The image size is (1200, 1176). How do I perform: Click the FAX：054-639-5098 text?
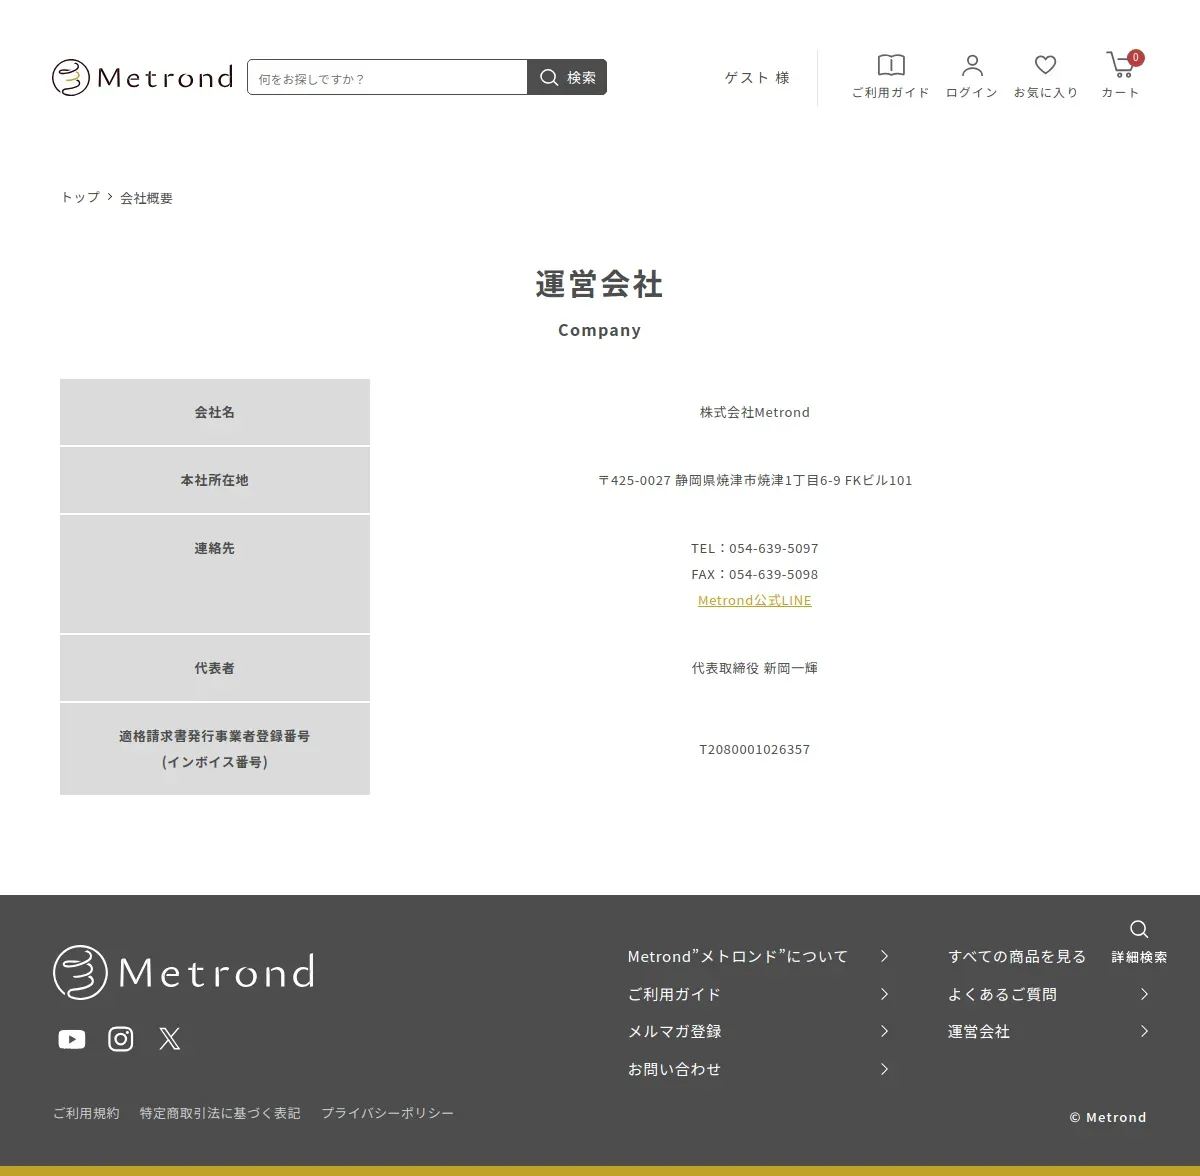(755, 574)
